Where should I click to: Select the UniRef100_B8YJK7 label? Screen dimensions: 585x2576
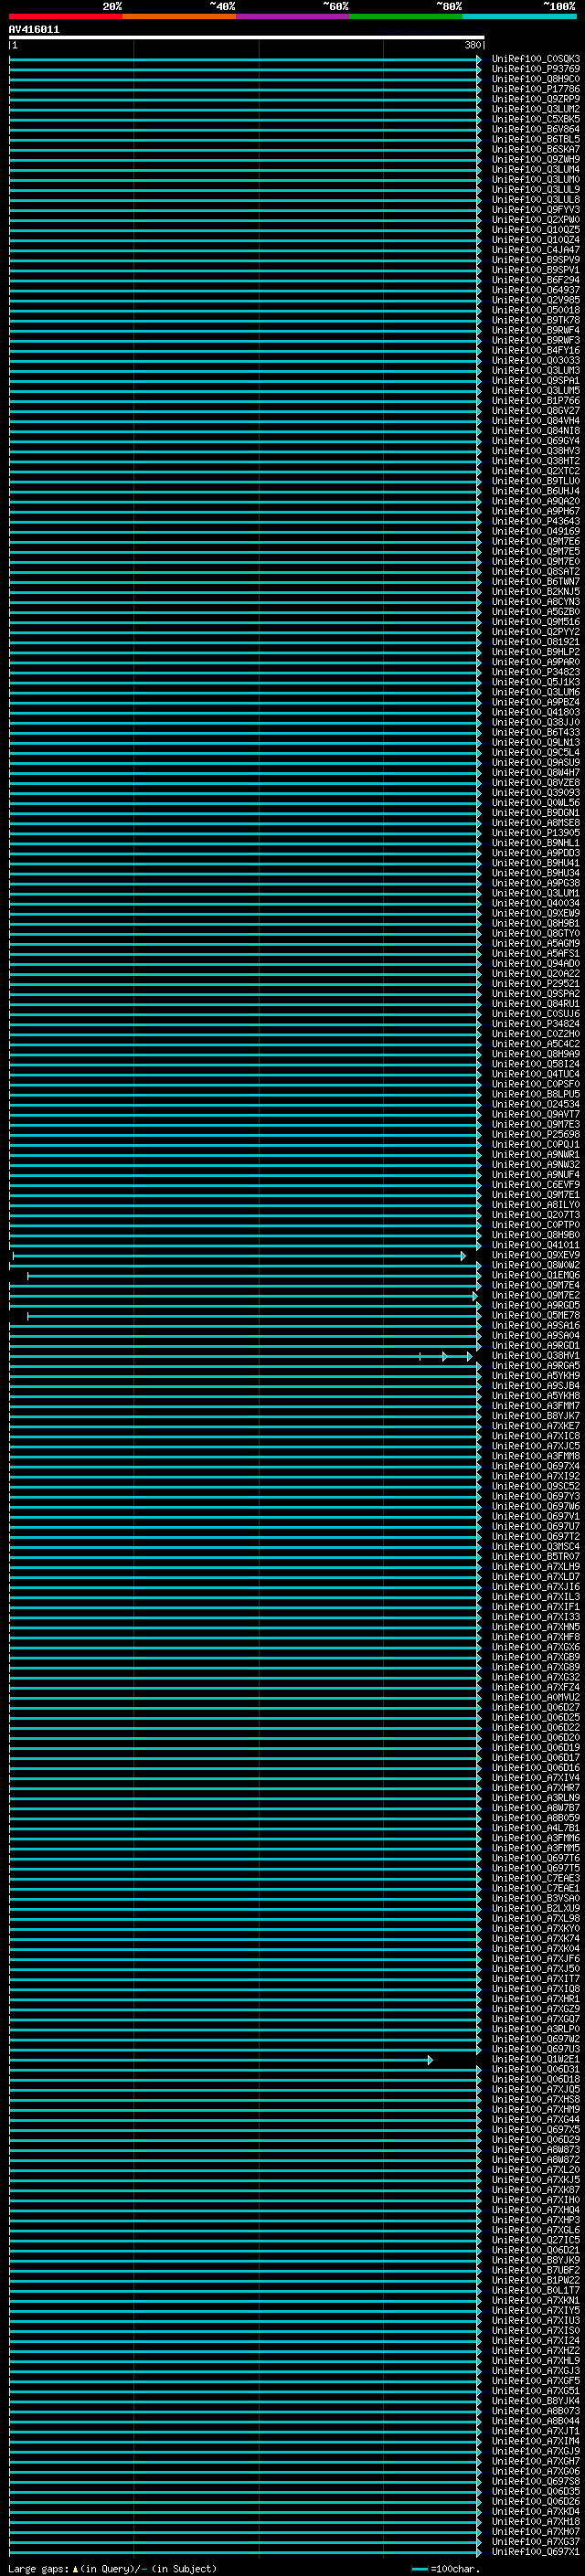[x=535, y=1416]
